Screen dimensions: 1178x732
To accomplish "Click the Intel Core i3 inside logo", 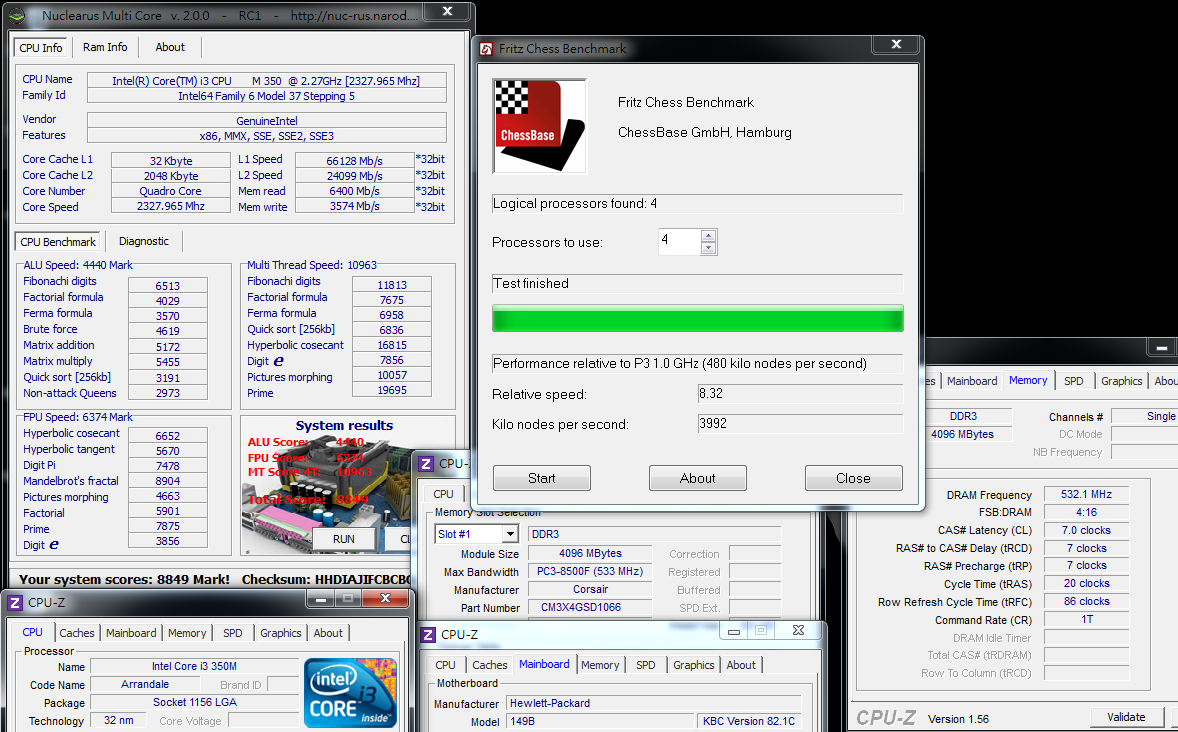I will coord(350,692).
